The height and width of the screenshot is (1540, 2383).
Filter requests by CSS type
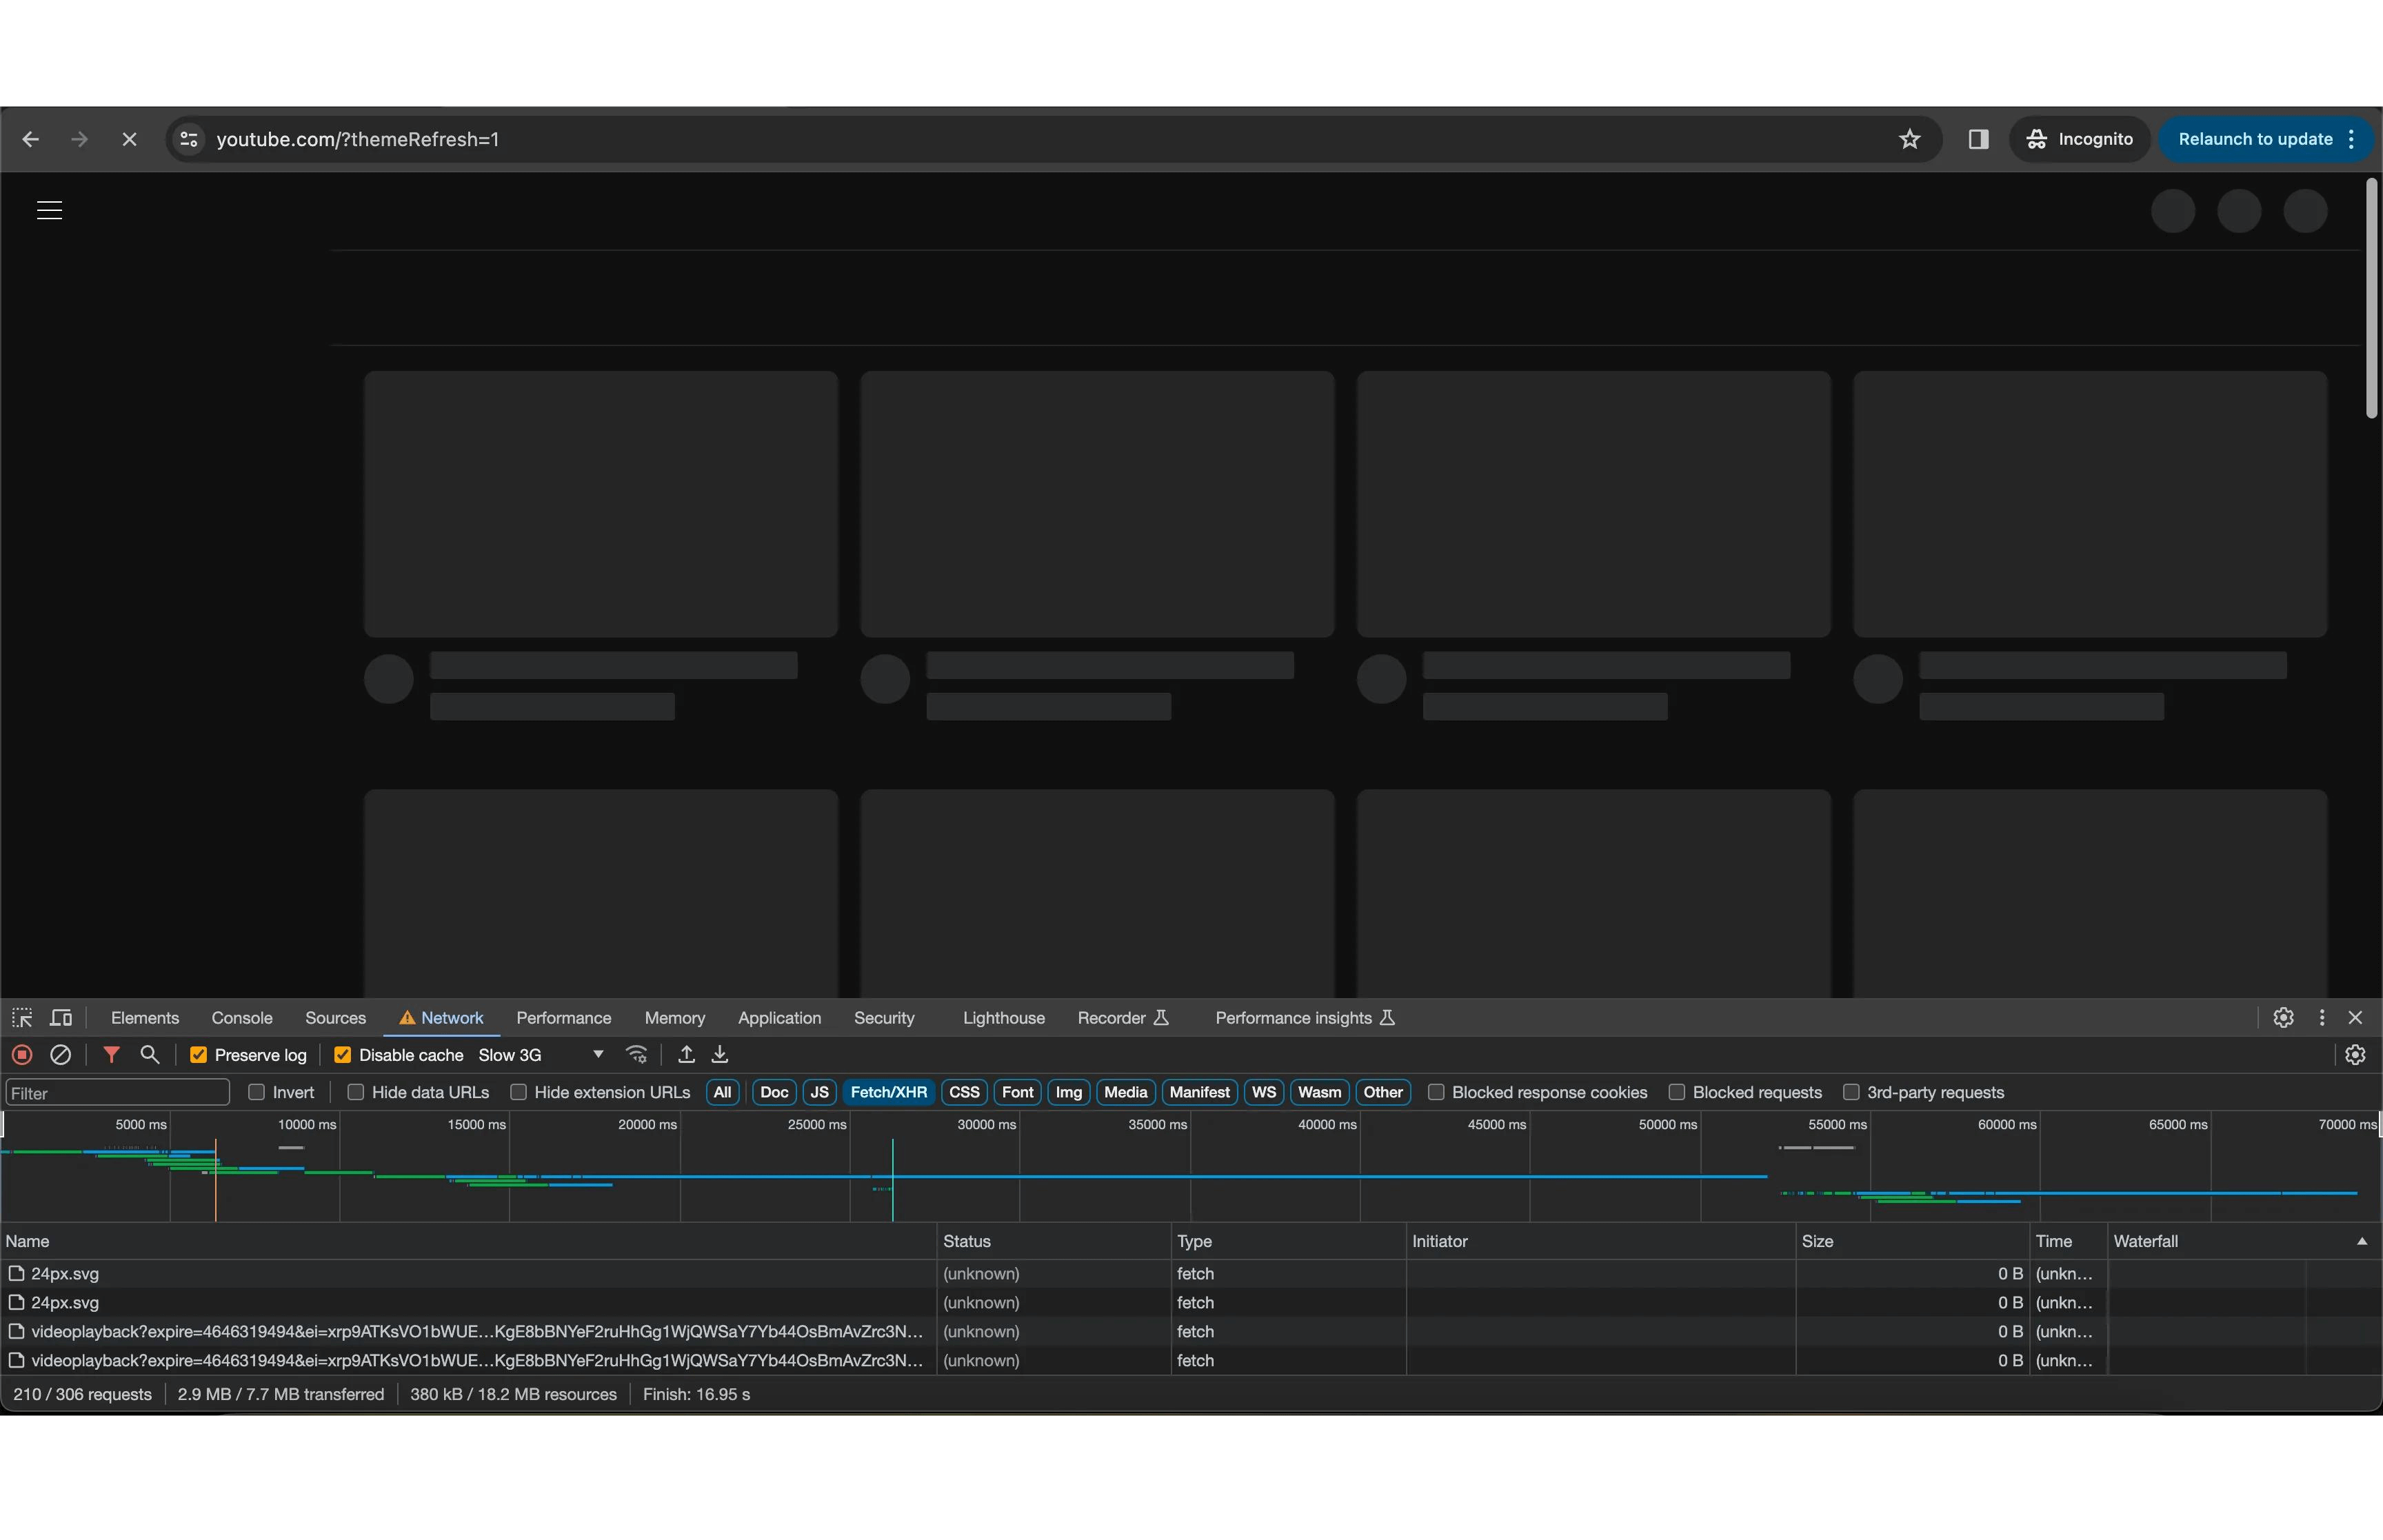coord(964,1092)
